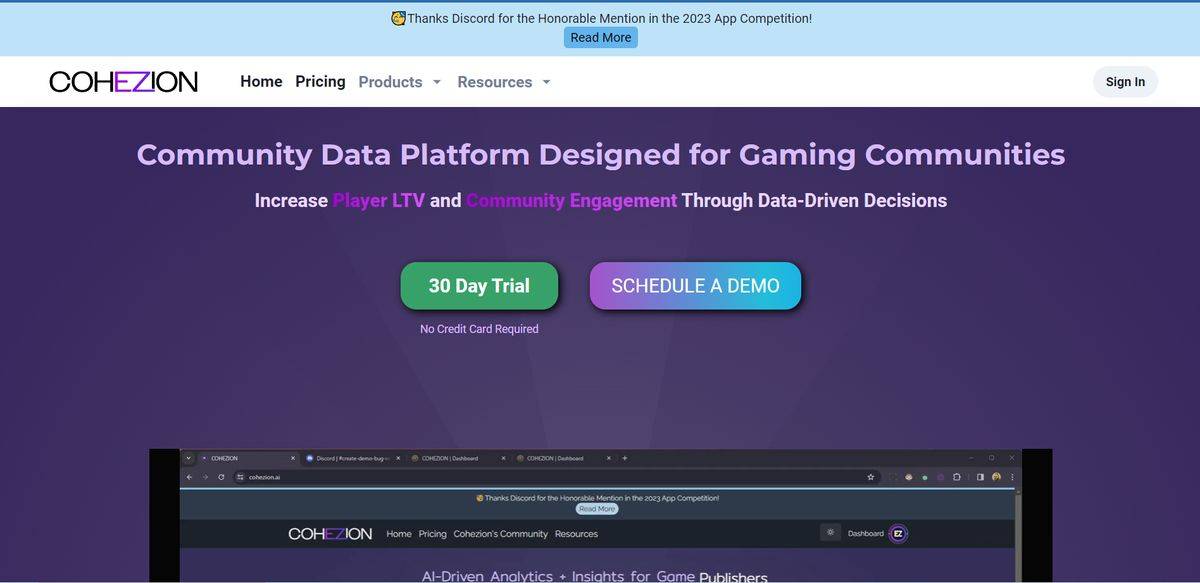Switch to the Discord tab in the preview

click(350, 458)
